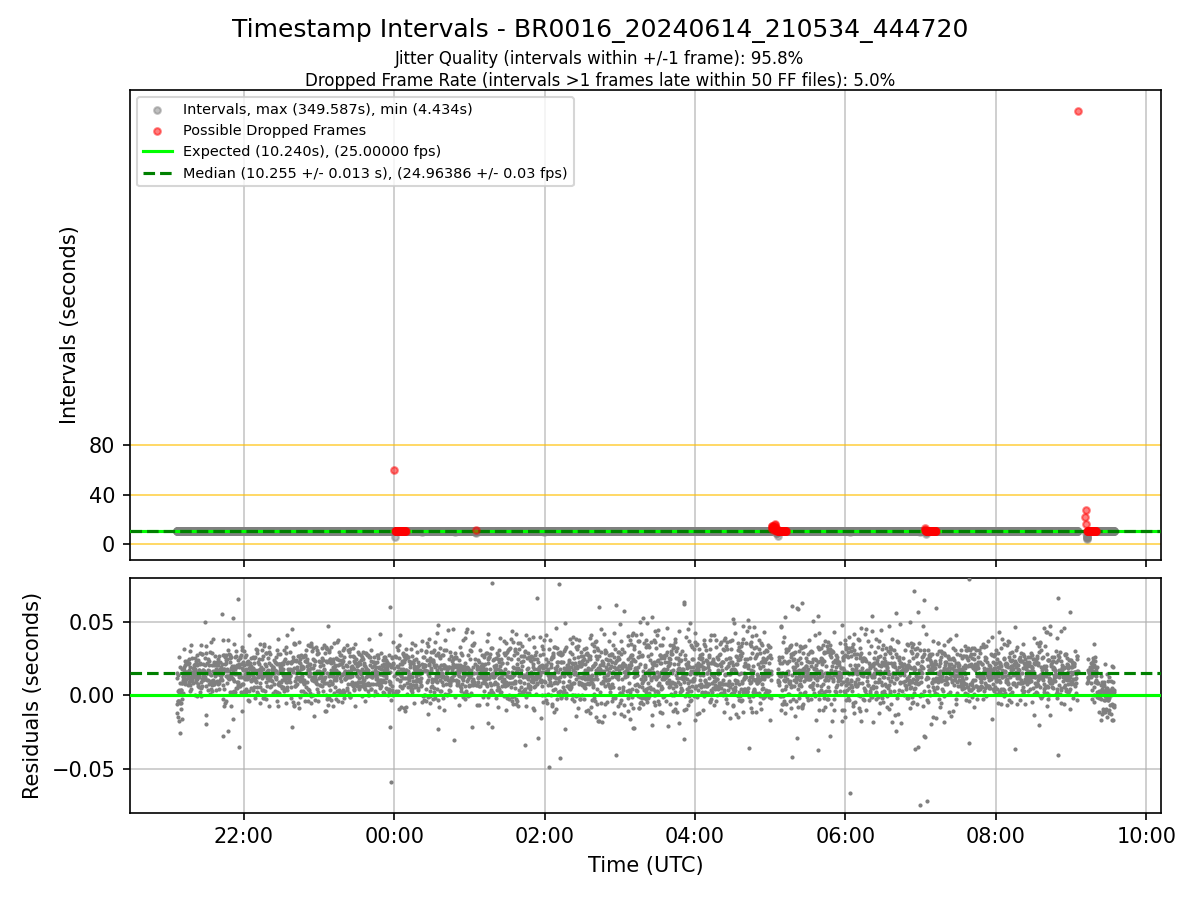Click the red dropped-frame point at 00:00
Image resolution: width=1200 pixels, height=900 pixels.
394,470
